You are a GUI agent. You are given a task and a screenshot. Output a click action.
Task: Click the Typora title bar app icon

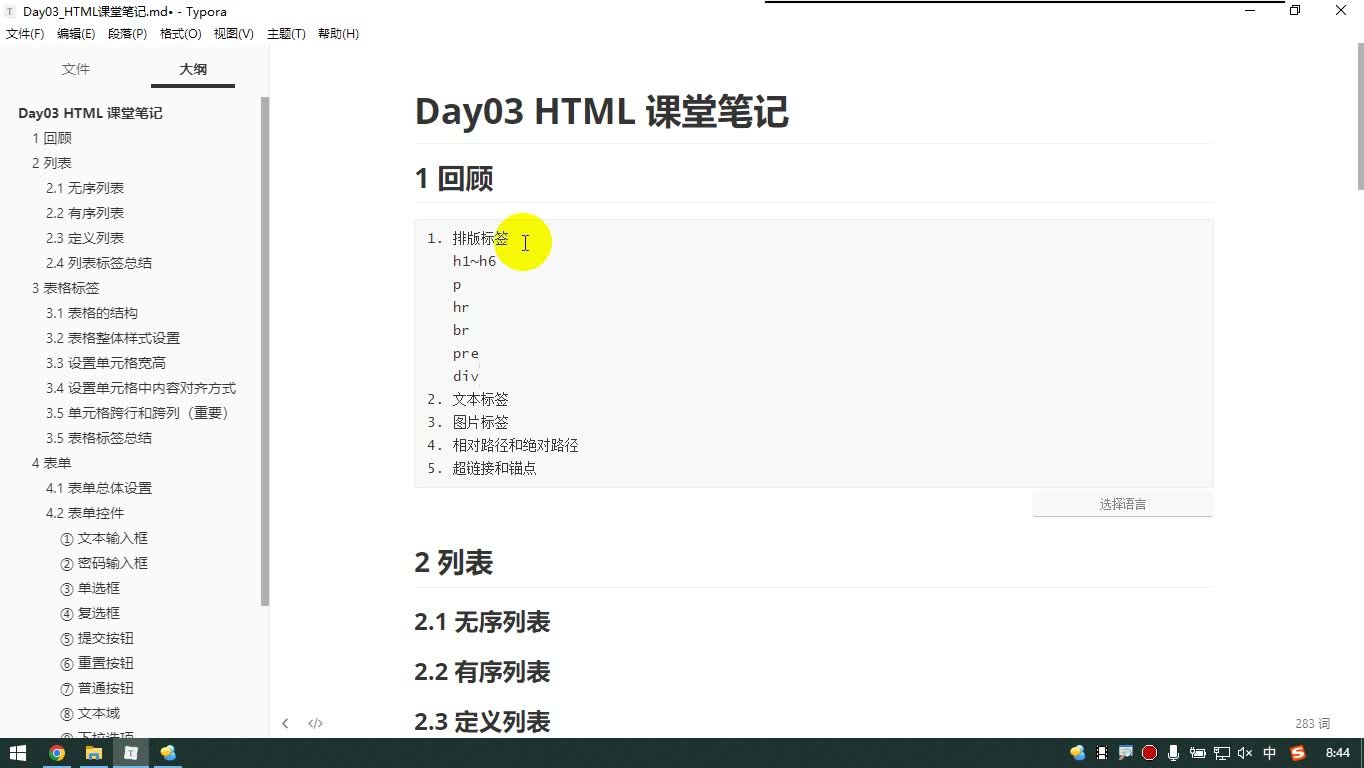[10, 12]
